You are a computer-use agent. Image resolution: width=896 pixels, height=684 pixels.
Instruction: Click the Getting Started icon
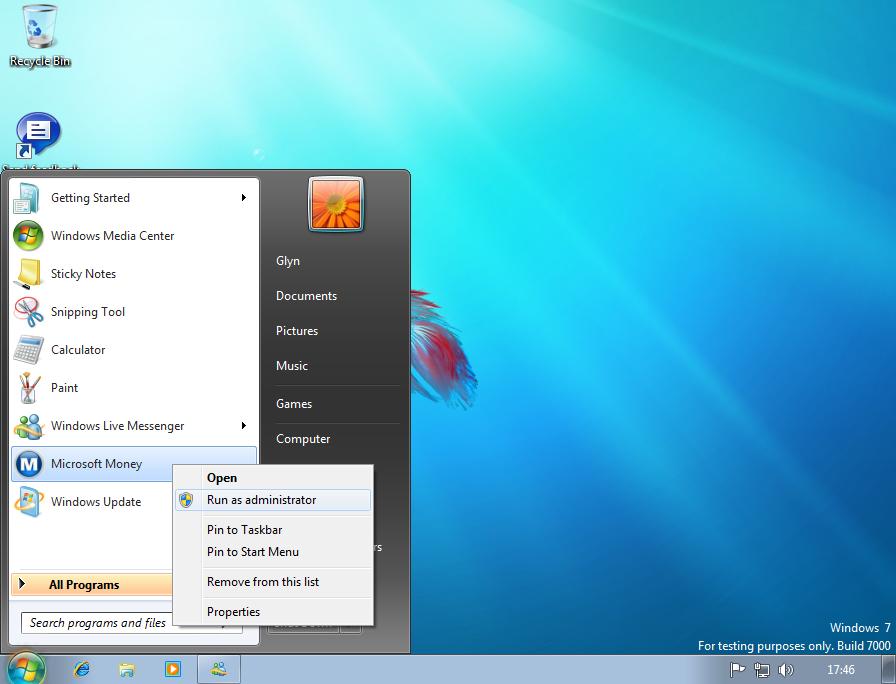tap(27, 198)
